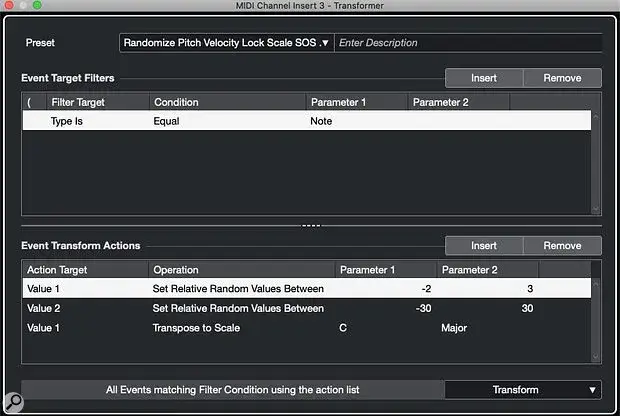Remove the selected event target filter

(562, 78)
